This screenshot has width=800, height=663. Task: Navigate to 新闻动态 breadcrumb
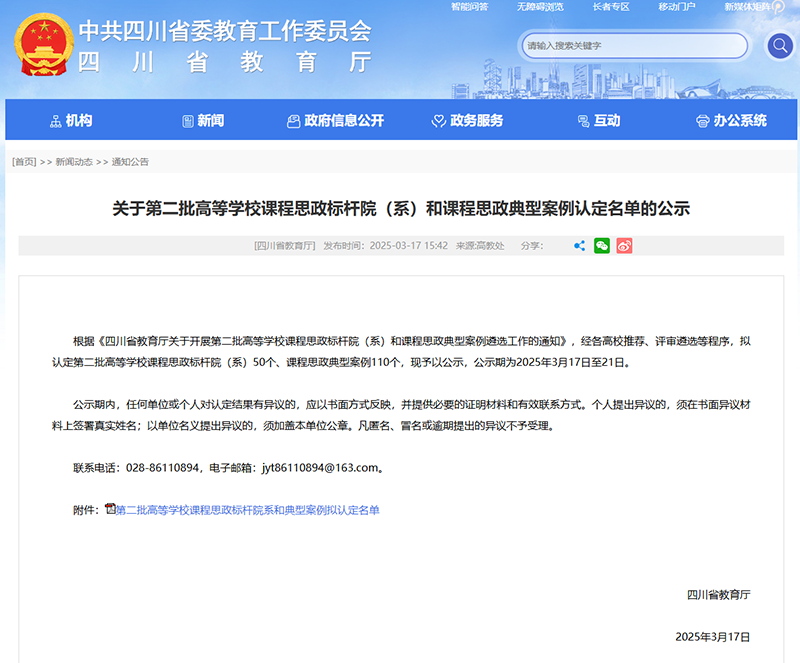(x=74, y=162)
